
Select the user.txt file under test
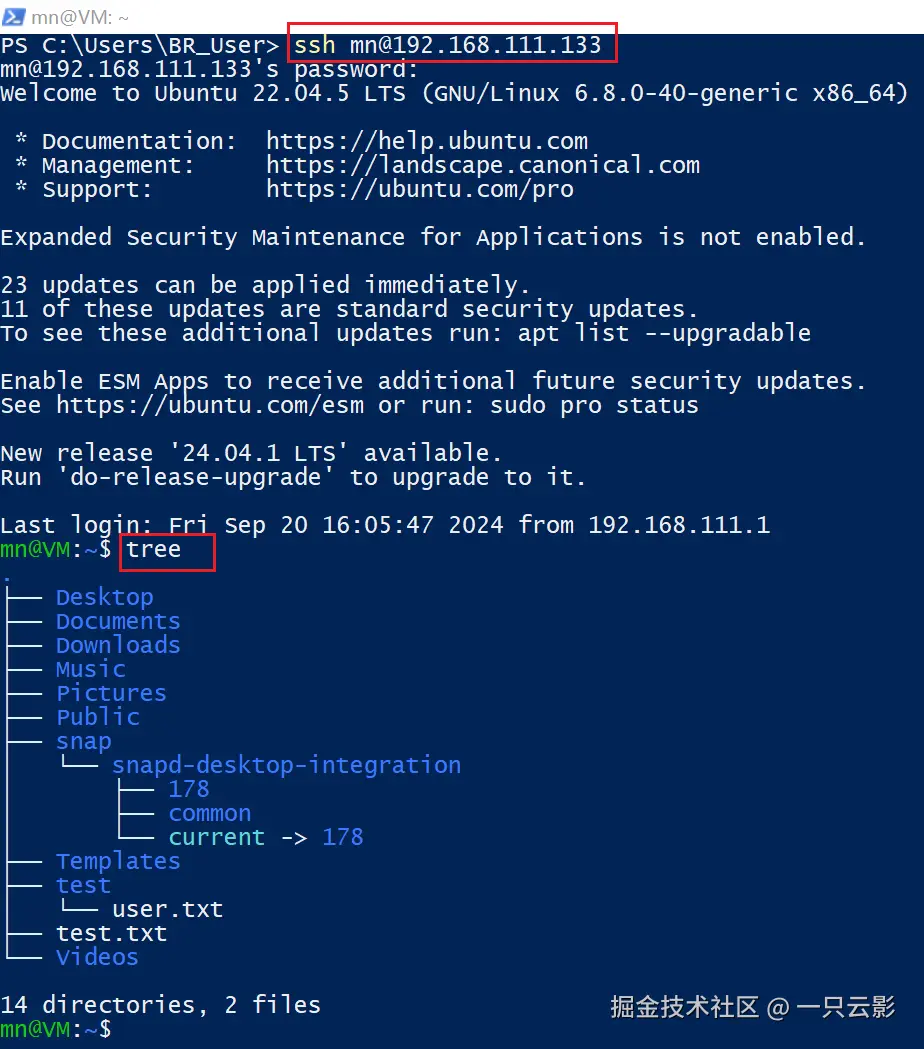[x=167, y=909]
